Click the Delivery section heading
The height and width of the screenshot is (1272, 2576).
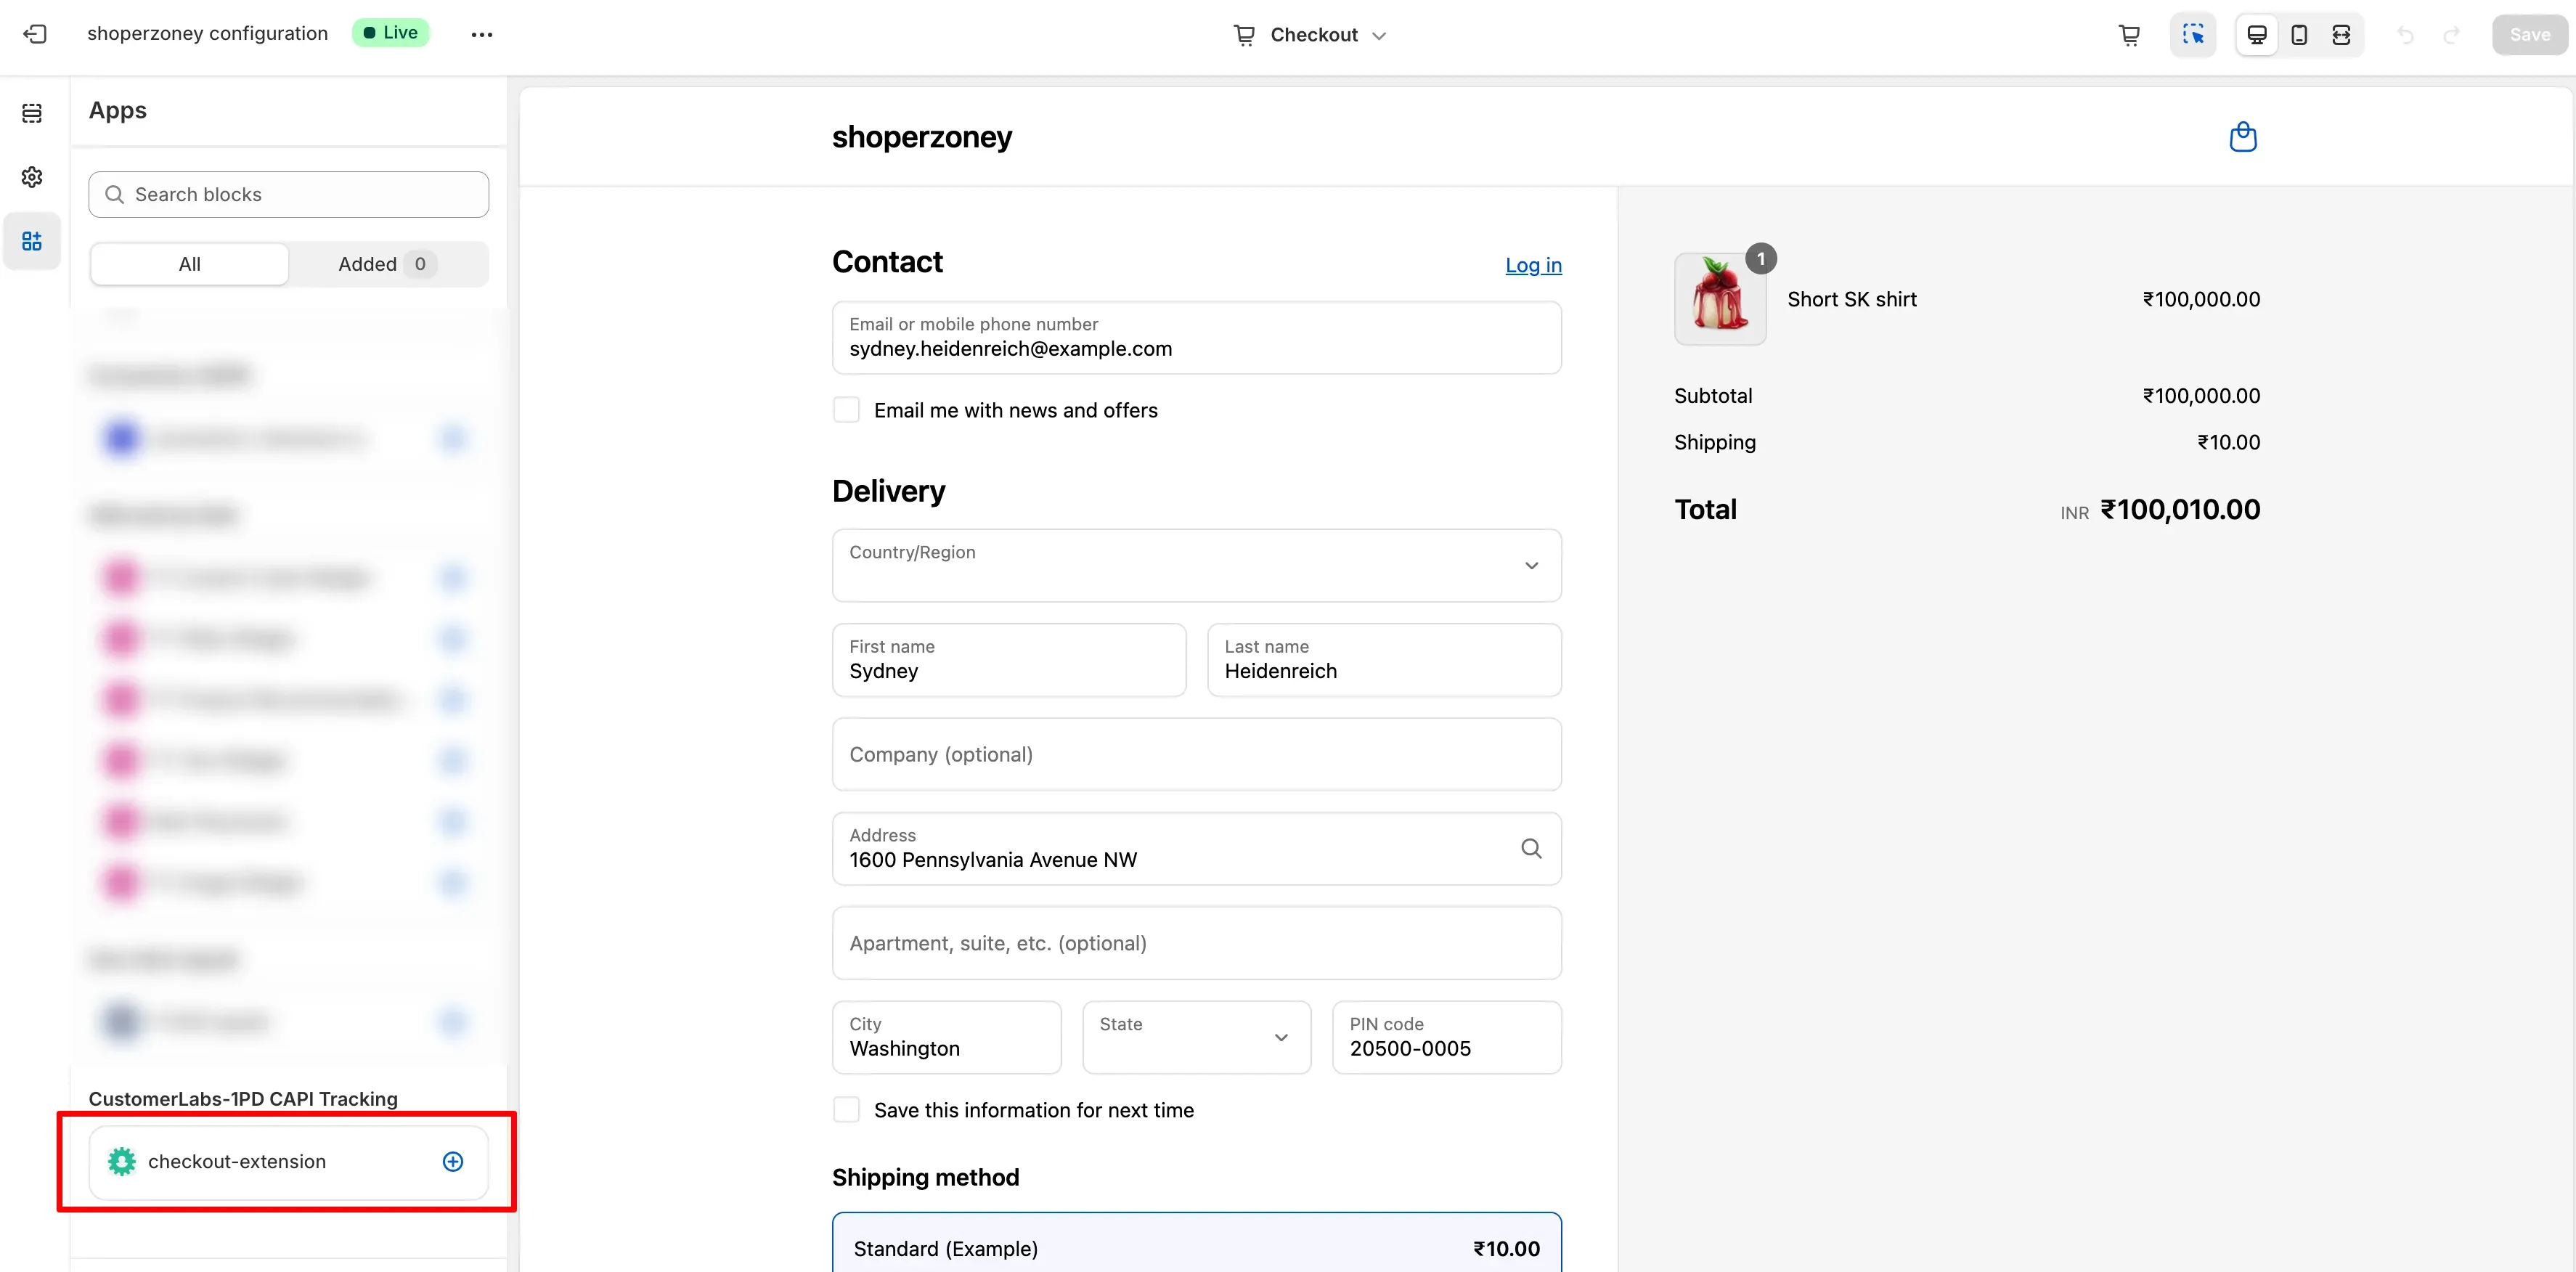(888, 491)
